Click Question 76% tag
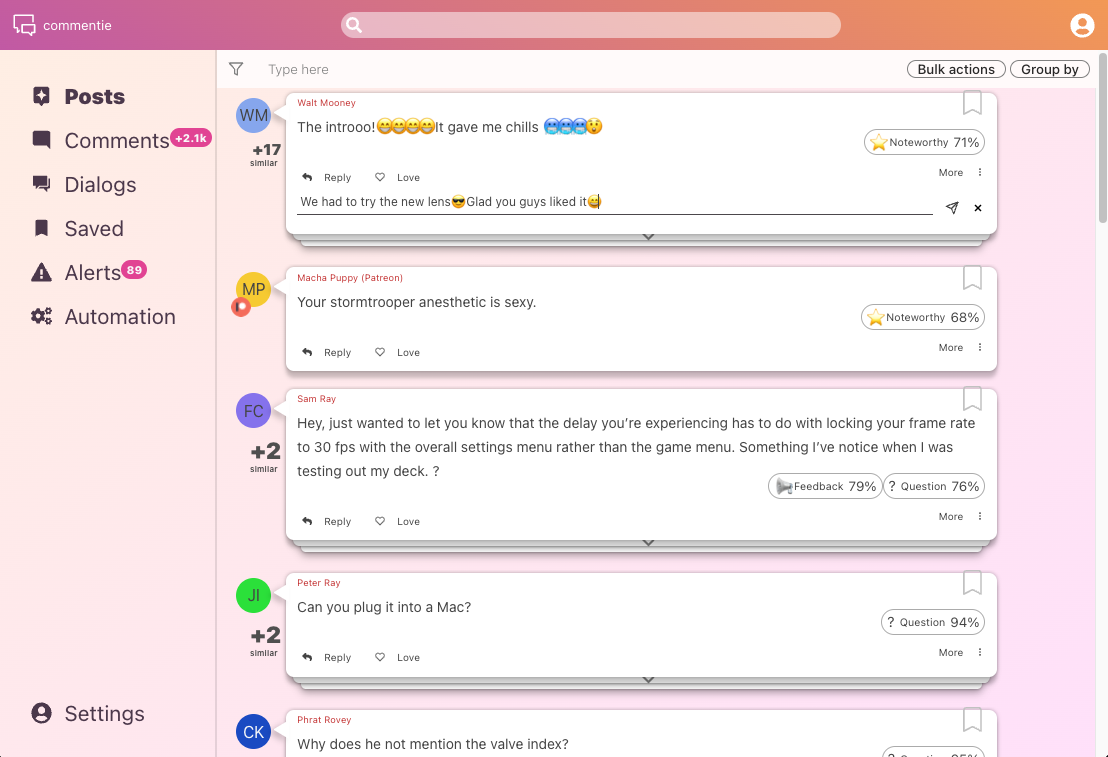Viewport: 1108px width, 757px height. pyautogui.click(x=933, y=486)
